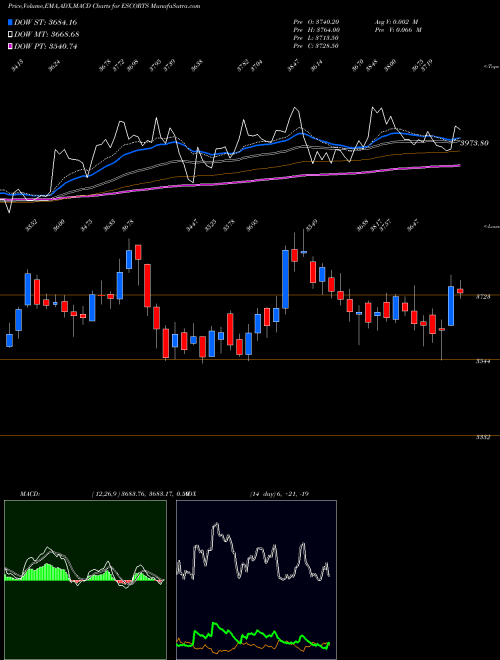500x660 pixels.
Task: Click the tall blue breakout candle mid-chart
Action: (285, 279)
